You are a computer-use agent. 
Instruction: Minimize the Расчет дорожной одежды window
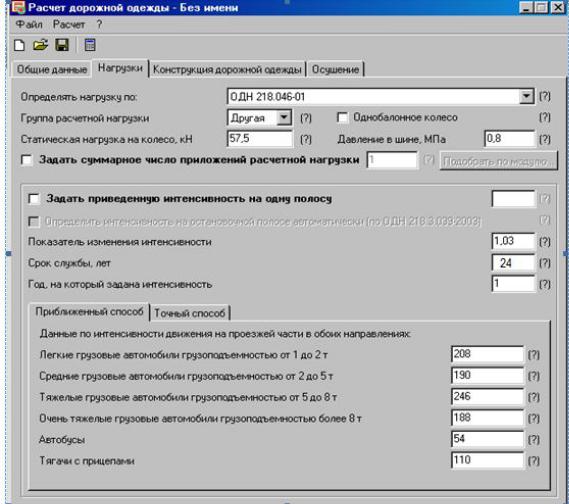(526, 7)
